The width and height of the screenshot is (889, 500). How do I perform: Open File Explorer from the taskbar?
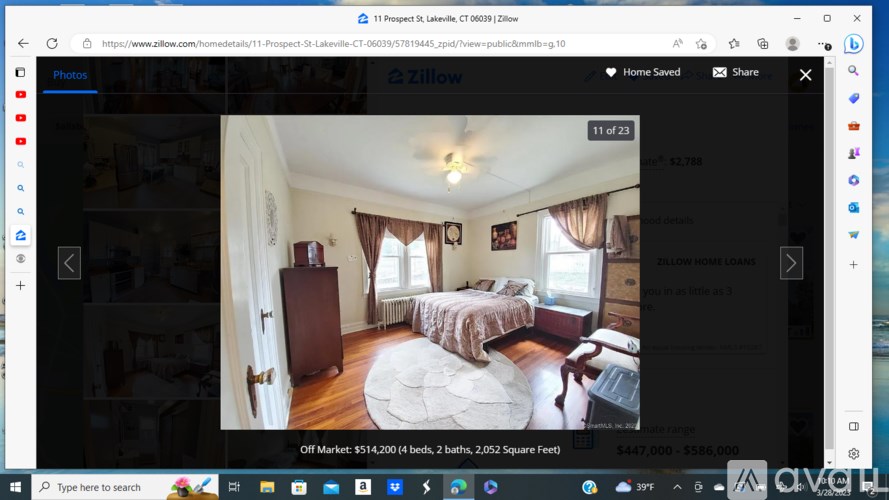(x=266, y=487)
